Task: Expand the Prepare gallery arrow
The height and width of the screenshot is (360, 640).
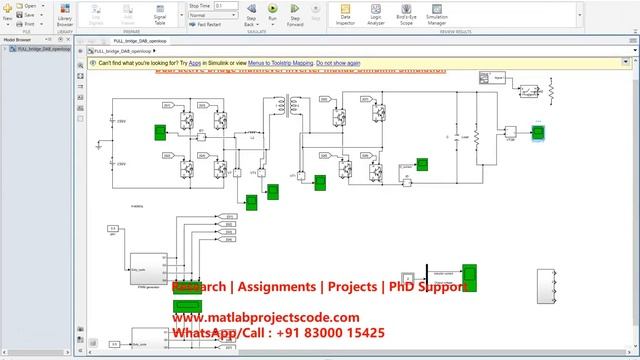Action: (x=182, y=15)
